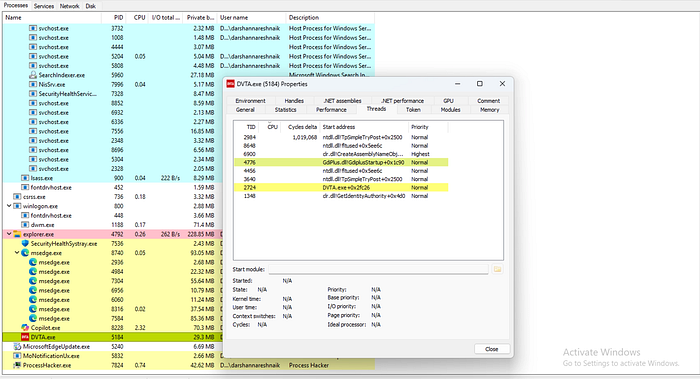Sort processes by PID column header
This screenshot has height=379, width=700.
114,17
